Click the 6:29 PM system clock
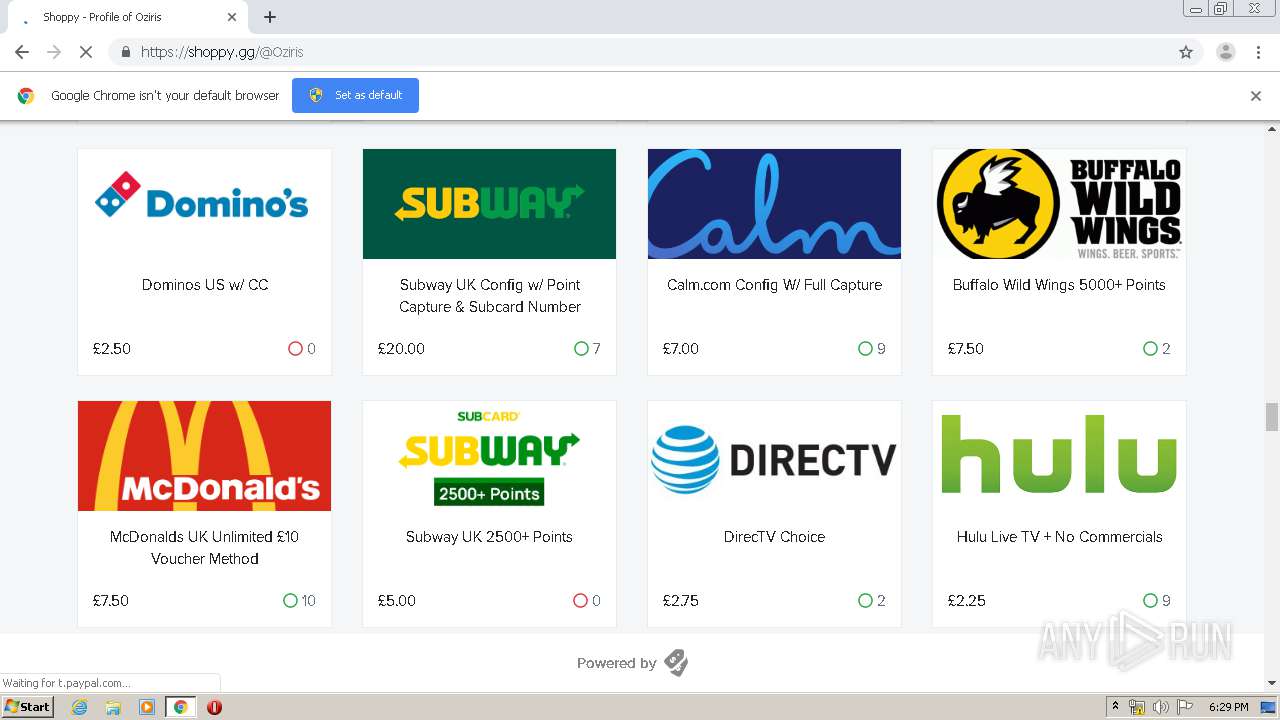Image resolution: width=1280 pixels, height=720 pixels. coord(1228,707)
